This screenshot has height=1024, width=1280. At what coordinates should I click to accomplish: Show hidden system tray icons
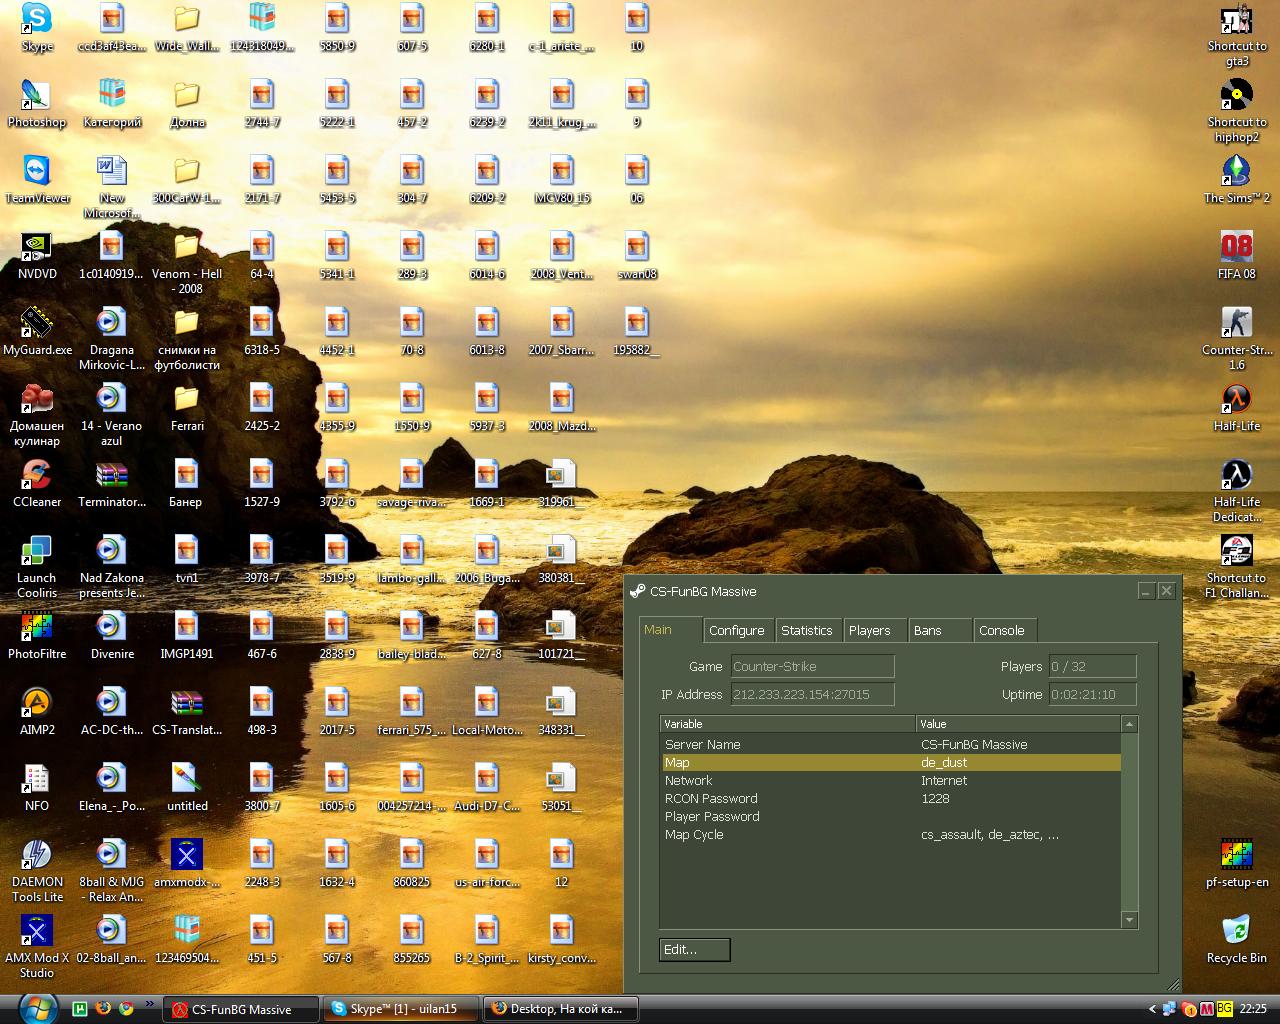[1151, 1009]
